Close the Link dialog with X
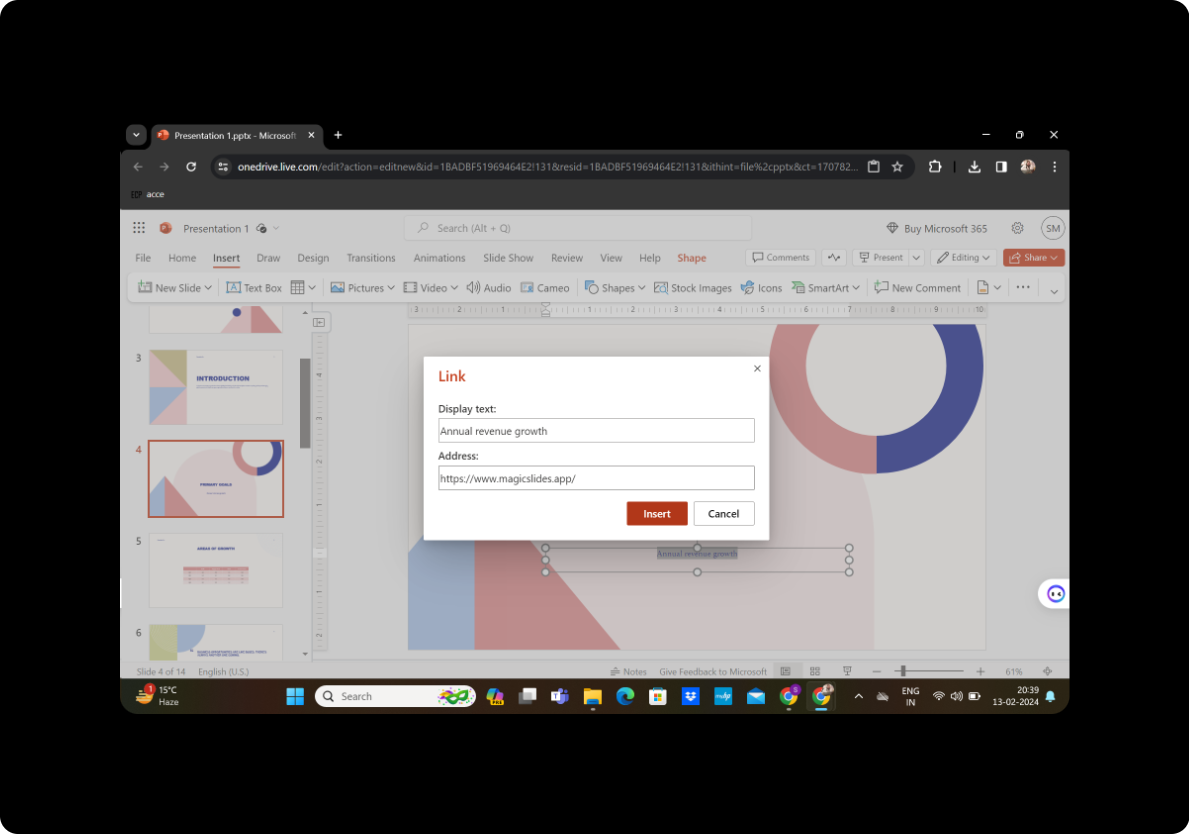The height and width of the screenshot is (834, 1189). [757, 368]
